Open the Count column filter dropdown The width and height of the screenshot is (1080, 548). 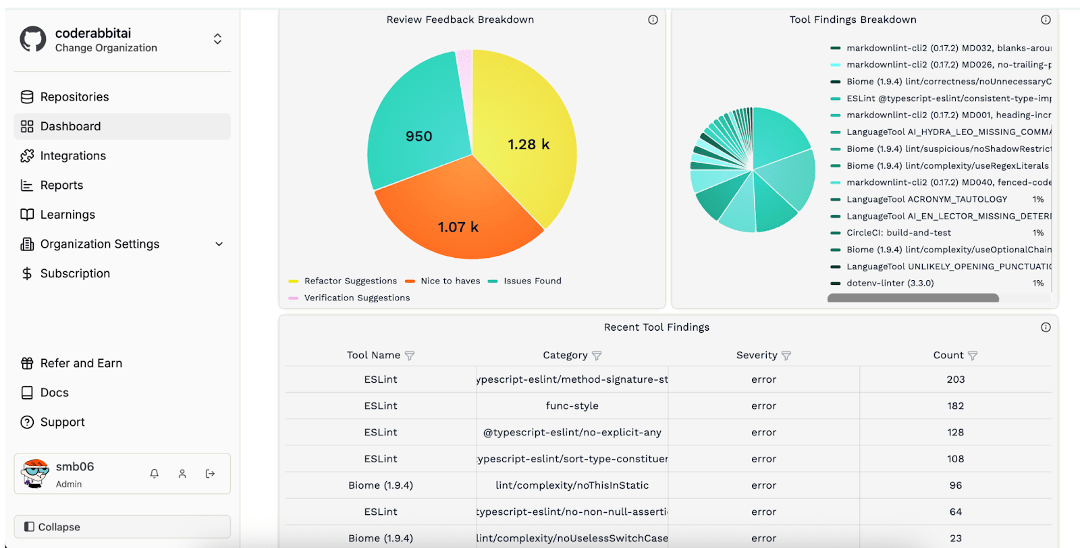(x=973, y=355)
